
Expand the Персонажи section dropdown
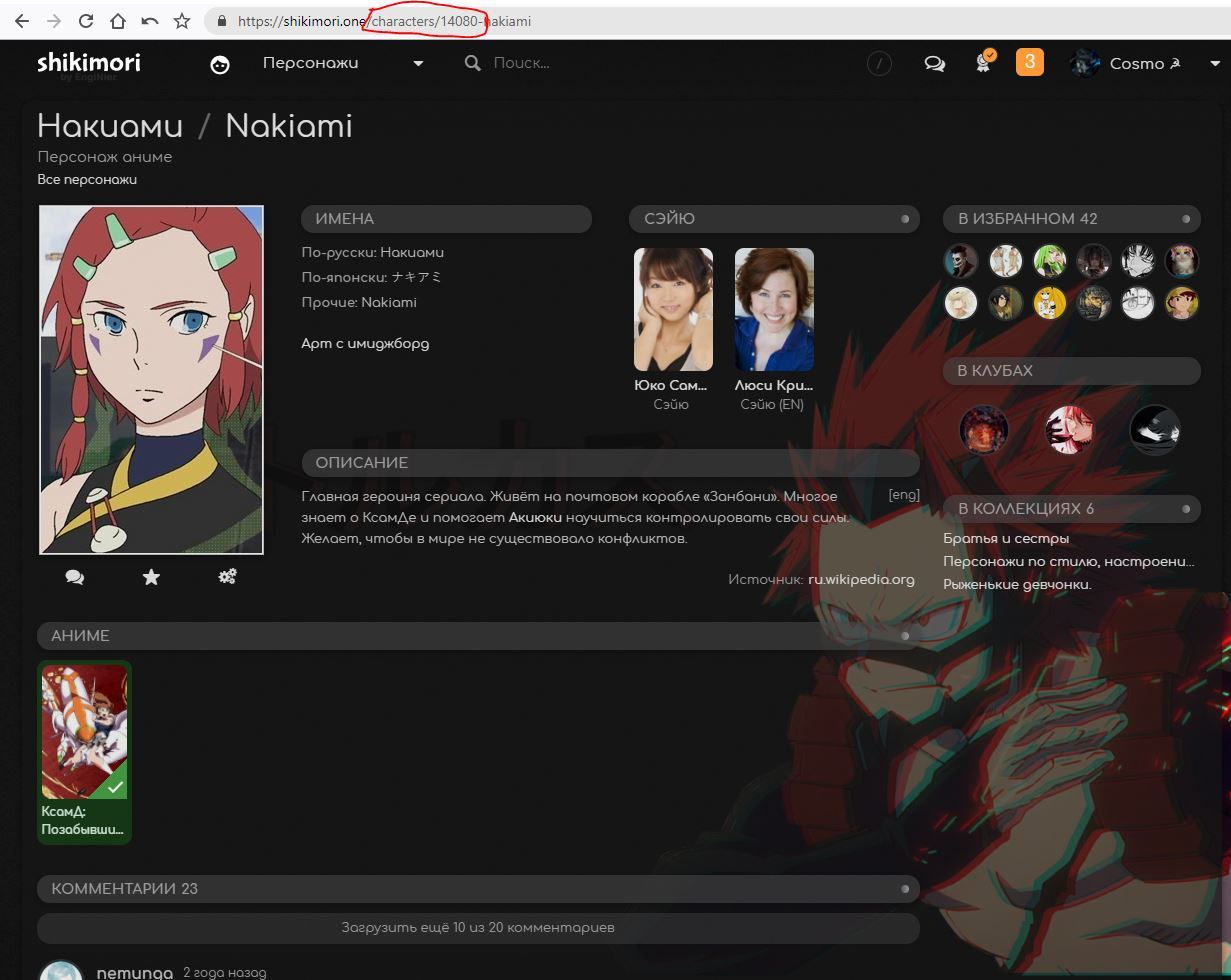418,63
